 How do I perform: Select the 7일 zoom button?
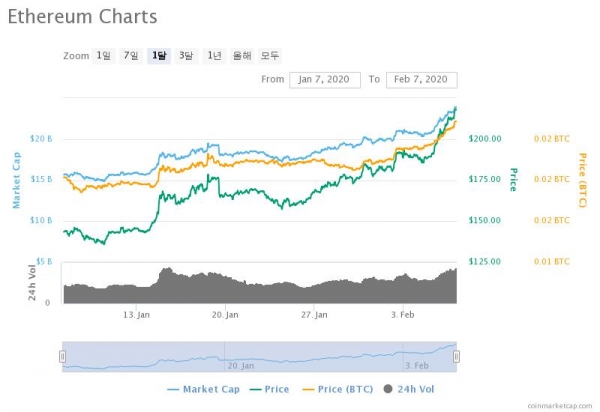(131, 56)
